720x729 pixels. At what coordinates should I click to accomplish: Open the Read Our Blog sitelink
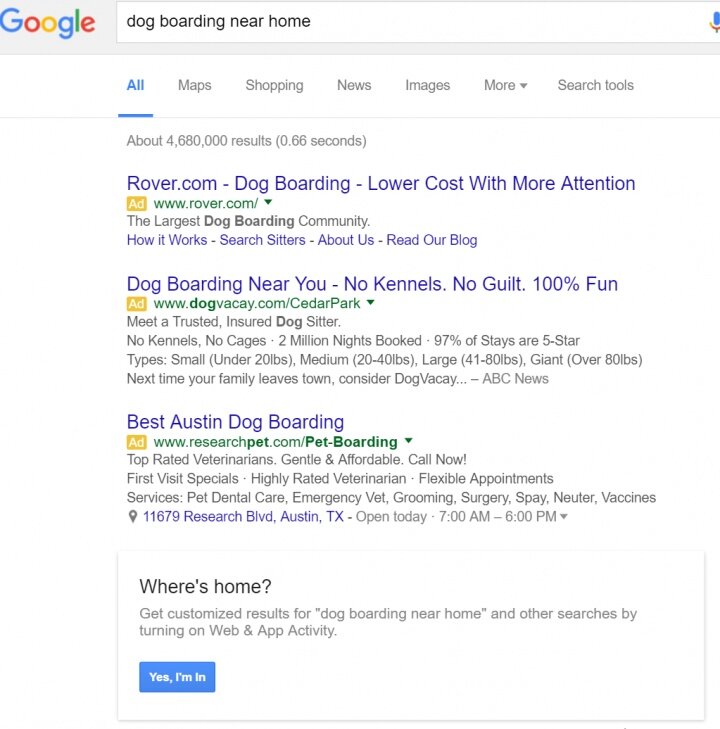point(432,240)
